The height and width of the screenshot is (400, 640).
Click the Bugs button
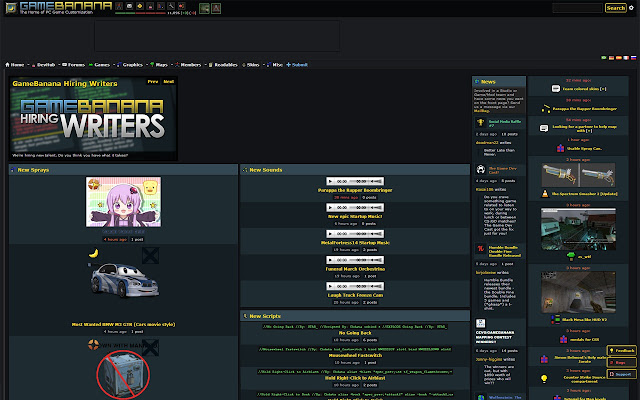[x=622, y=362]
